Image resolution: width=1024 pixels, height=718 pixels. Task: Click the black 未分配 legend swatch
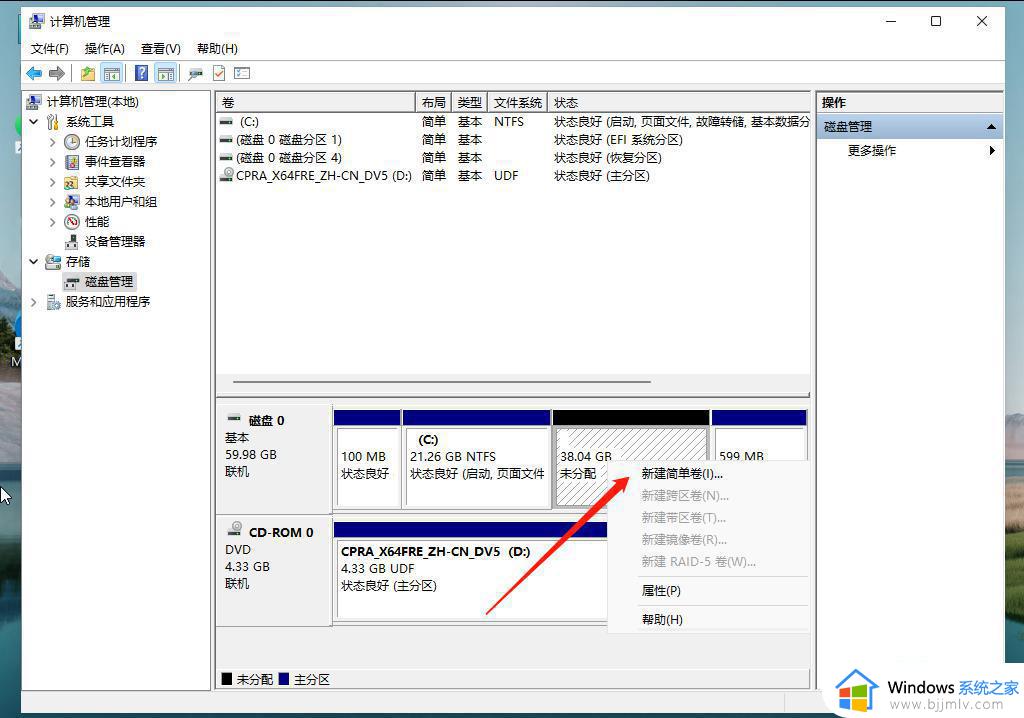(x=227, y=679)
